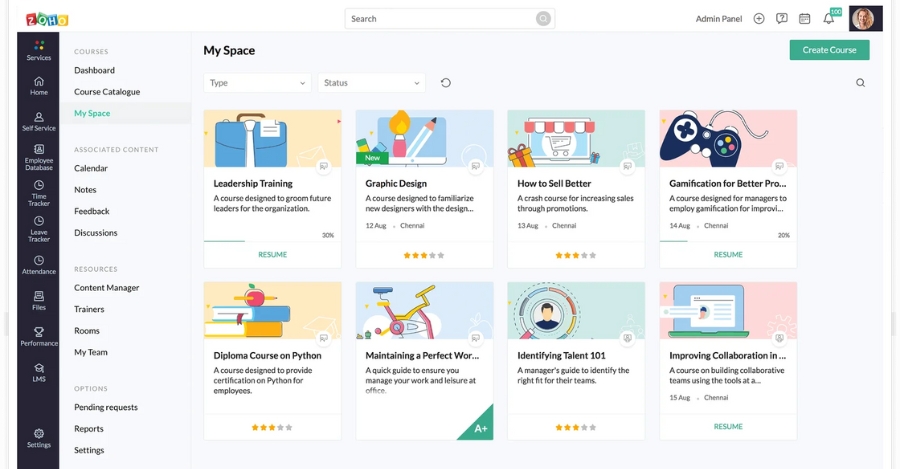Expand the Type filter dropdown
The image size is (900, 469).
257,83
